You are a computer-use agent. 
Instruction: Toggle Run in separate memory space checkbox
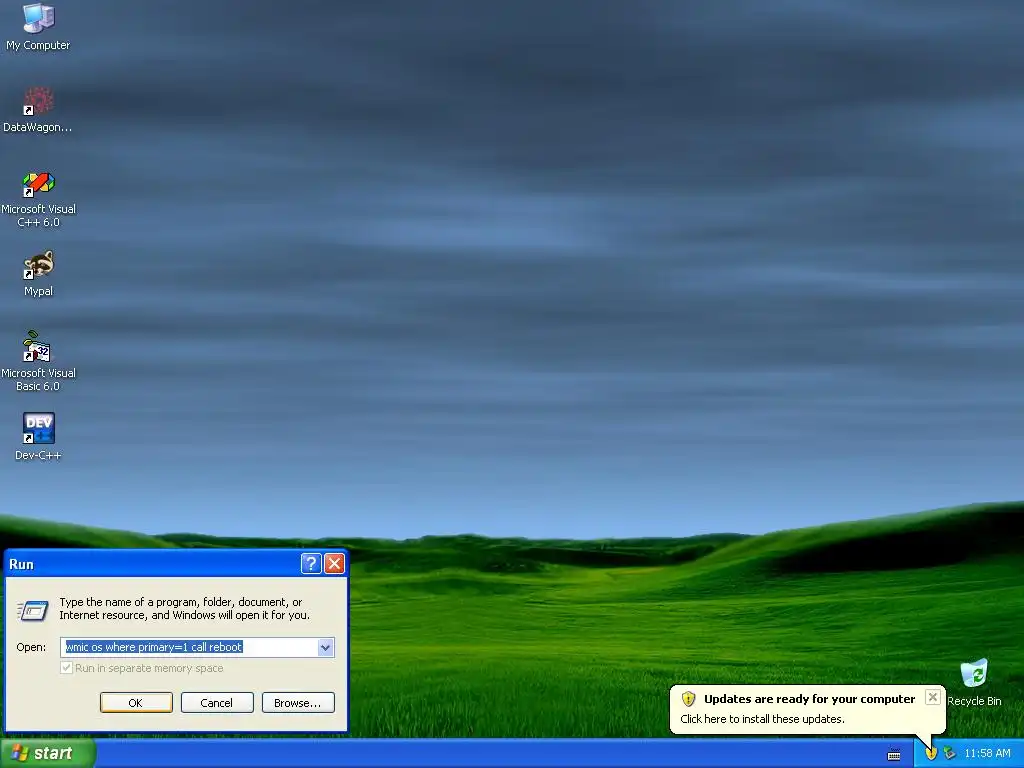tap(66, 668)
